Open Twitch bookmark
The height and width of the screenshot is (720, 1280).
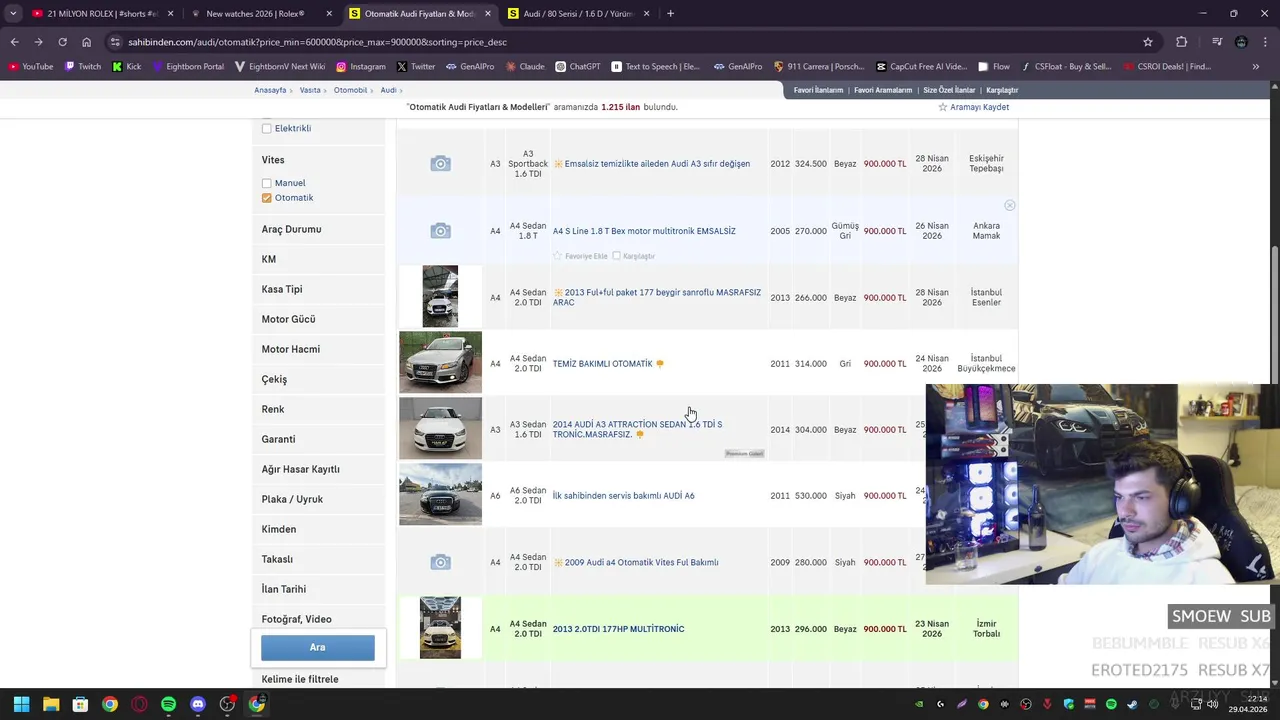point(83,67)
